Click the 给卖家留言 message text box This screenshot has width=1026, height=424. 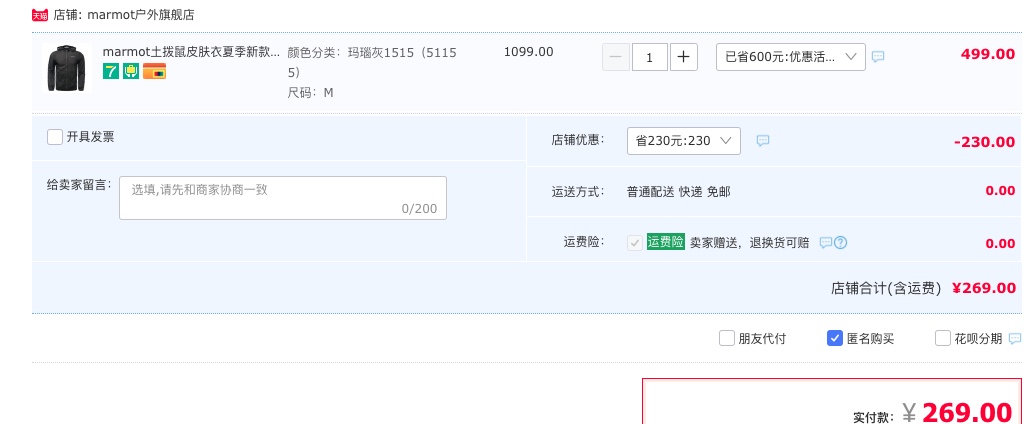pyautogui.click(x=283, y=198)
